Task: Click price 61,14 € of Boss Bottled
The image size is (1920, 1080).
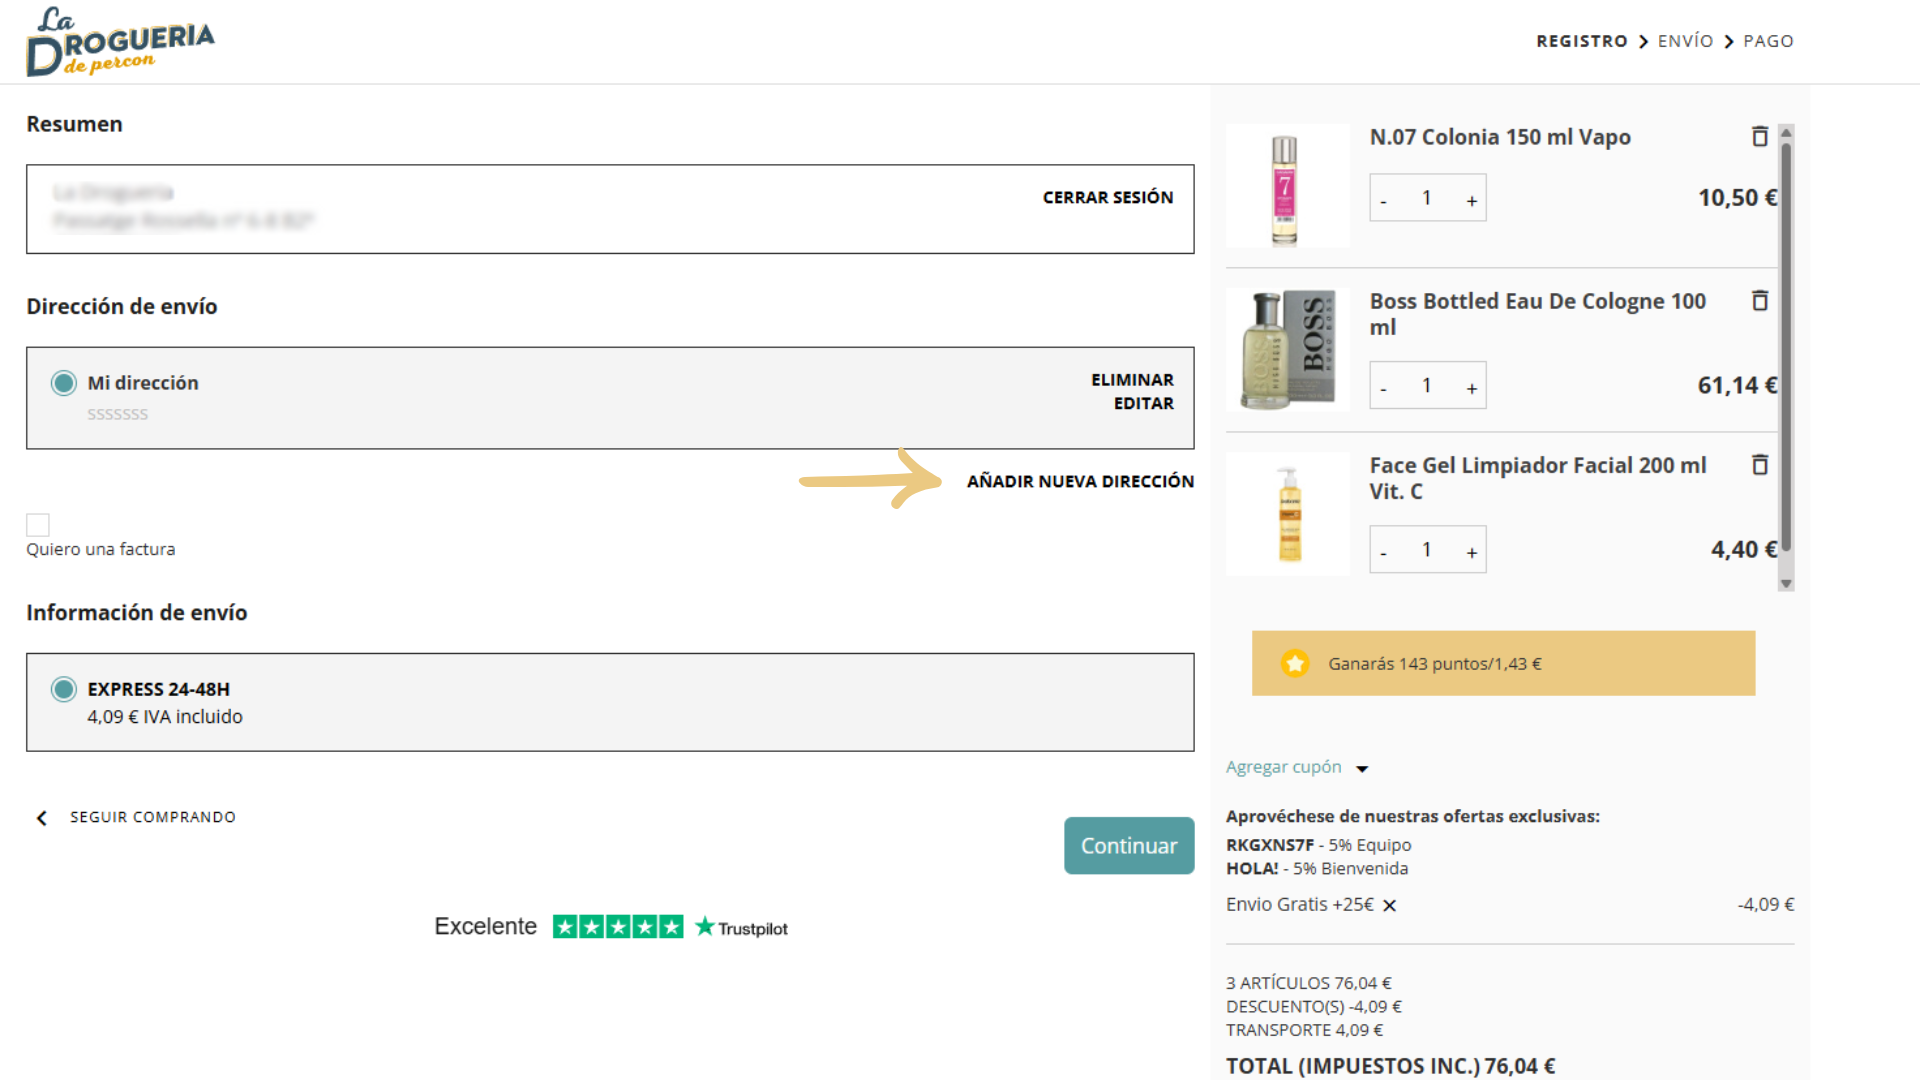Action: pos(1737,386)
